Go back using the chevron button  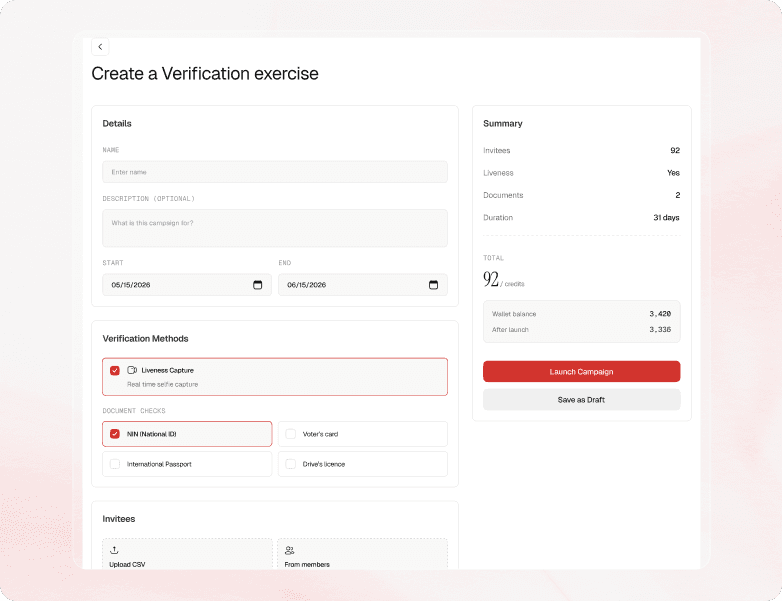click(x=100, y=47)
